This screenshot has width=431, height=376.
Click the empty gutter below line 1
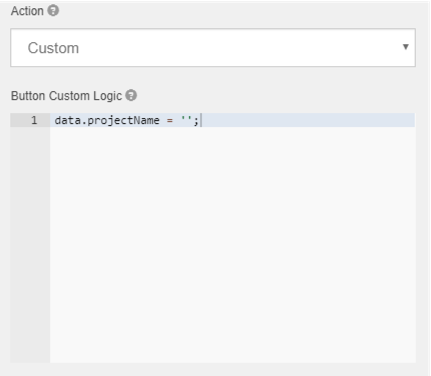coord(30,244)
